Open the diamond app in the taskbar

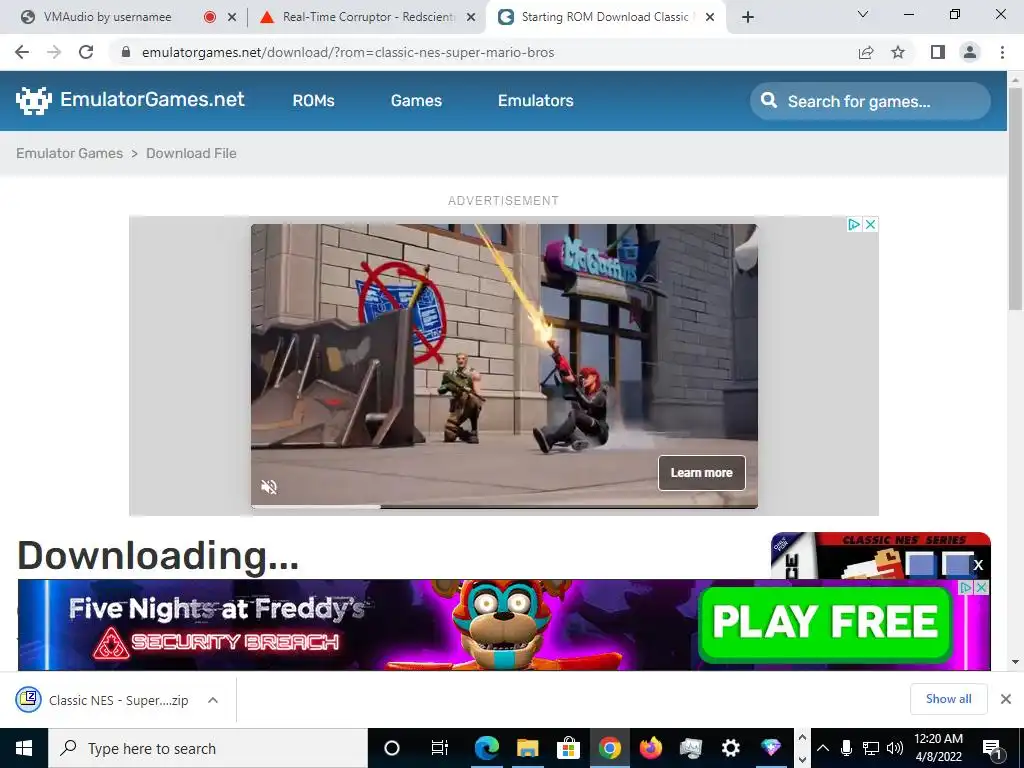tap(771, 748)
